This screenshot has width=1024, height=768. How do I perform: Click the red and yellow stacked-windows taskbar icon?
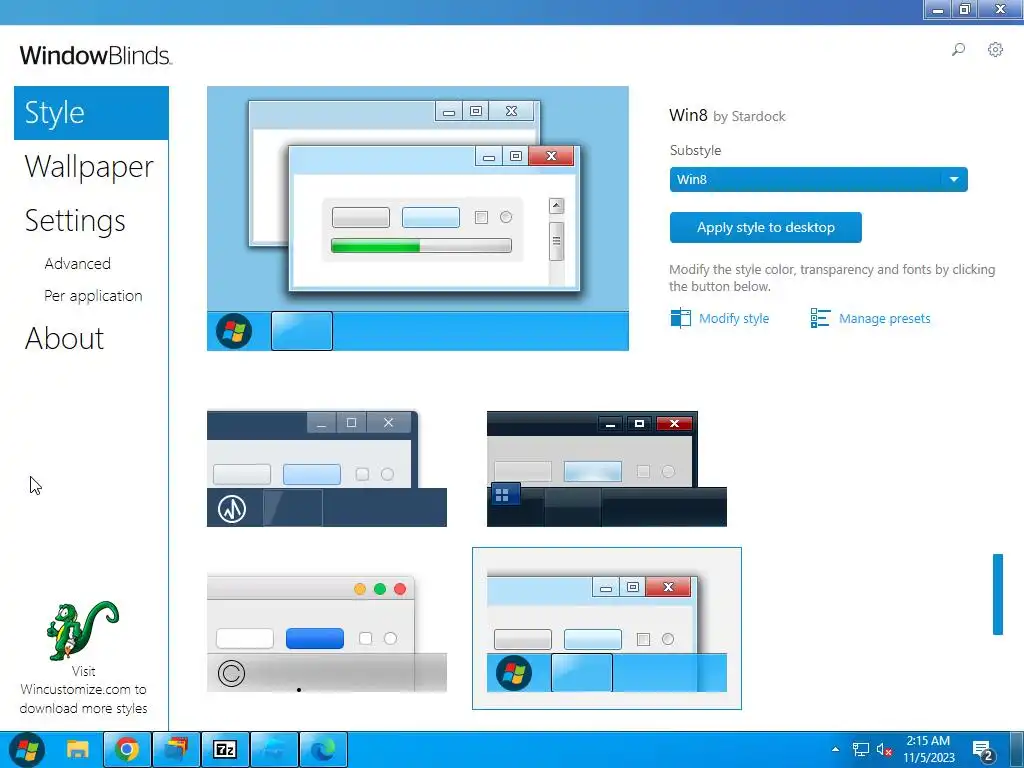click(176, 749)
